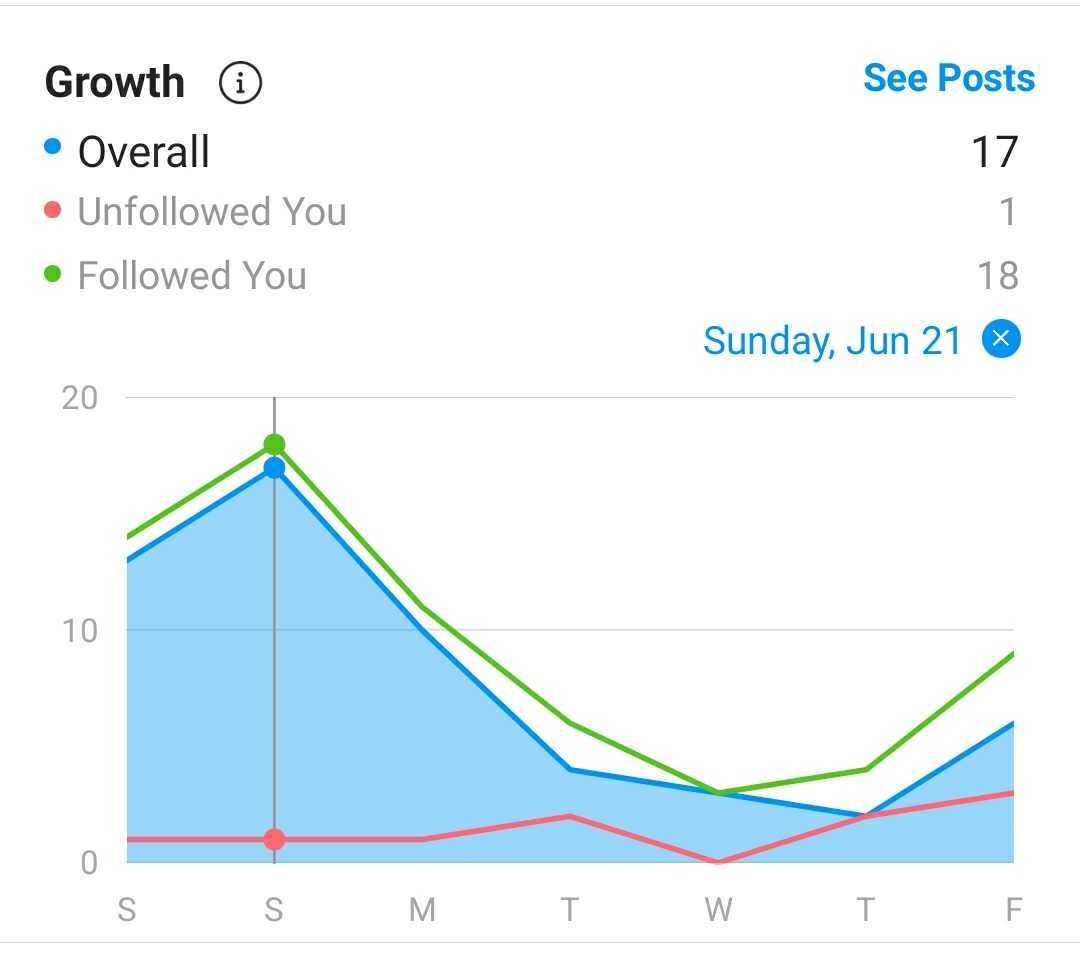This screenshot has width=1080, height=954.
Task: Toggle the Overall series visibility
Action: 145,150
